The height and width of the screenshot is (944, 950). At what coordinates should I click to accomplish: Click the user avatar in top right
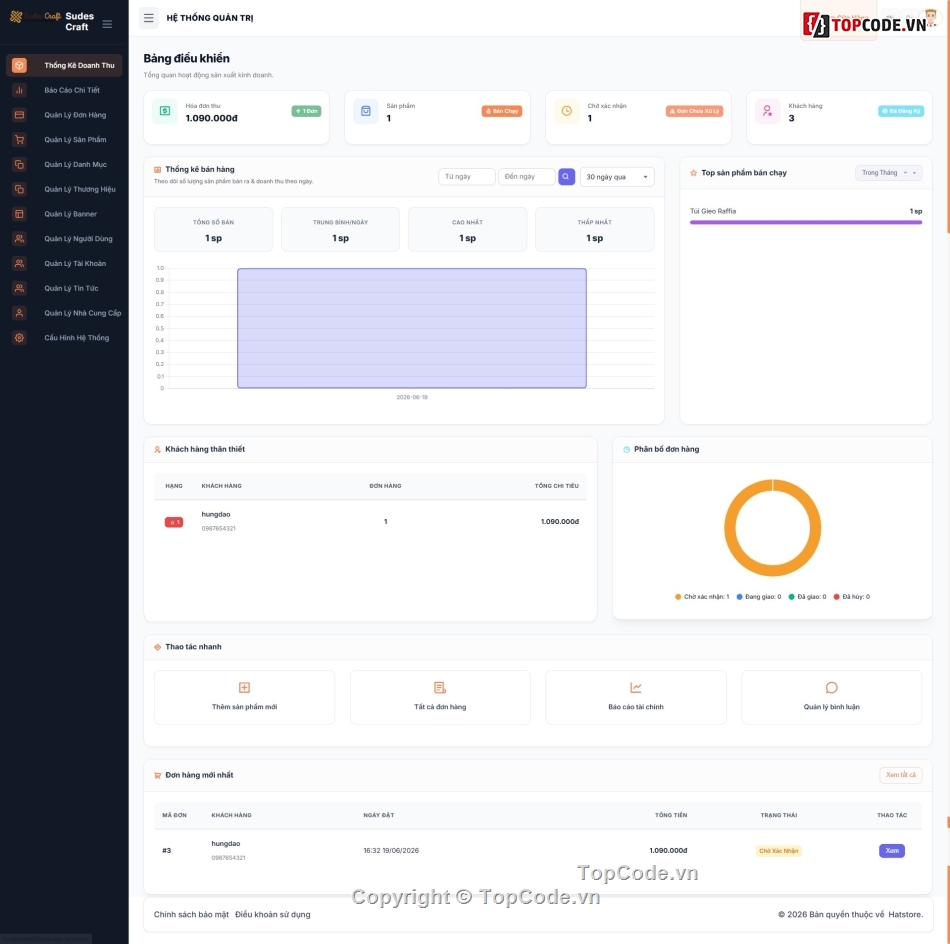[x=931, y=16]
